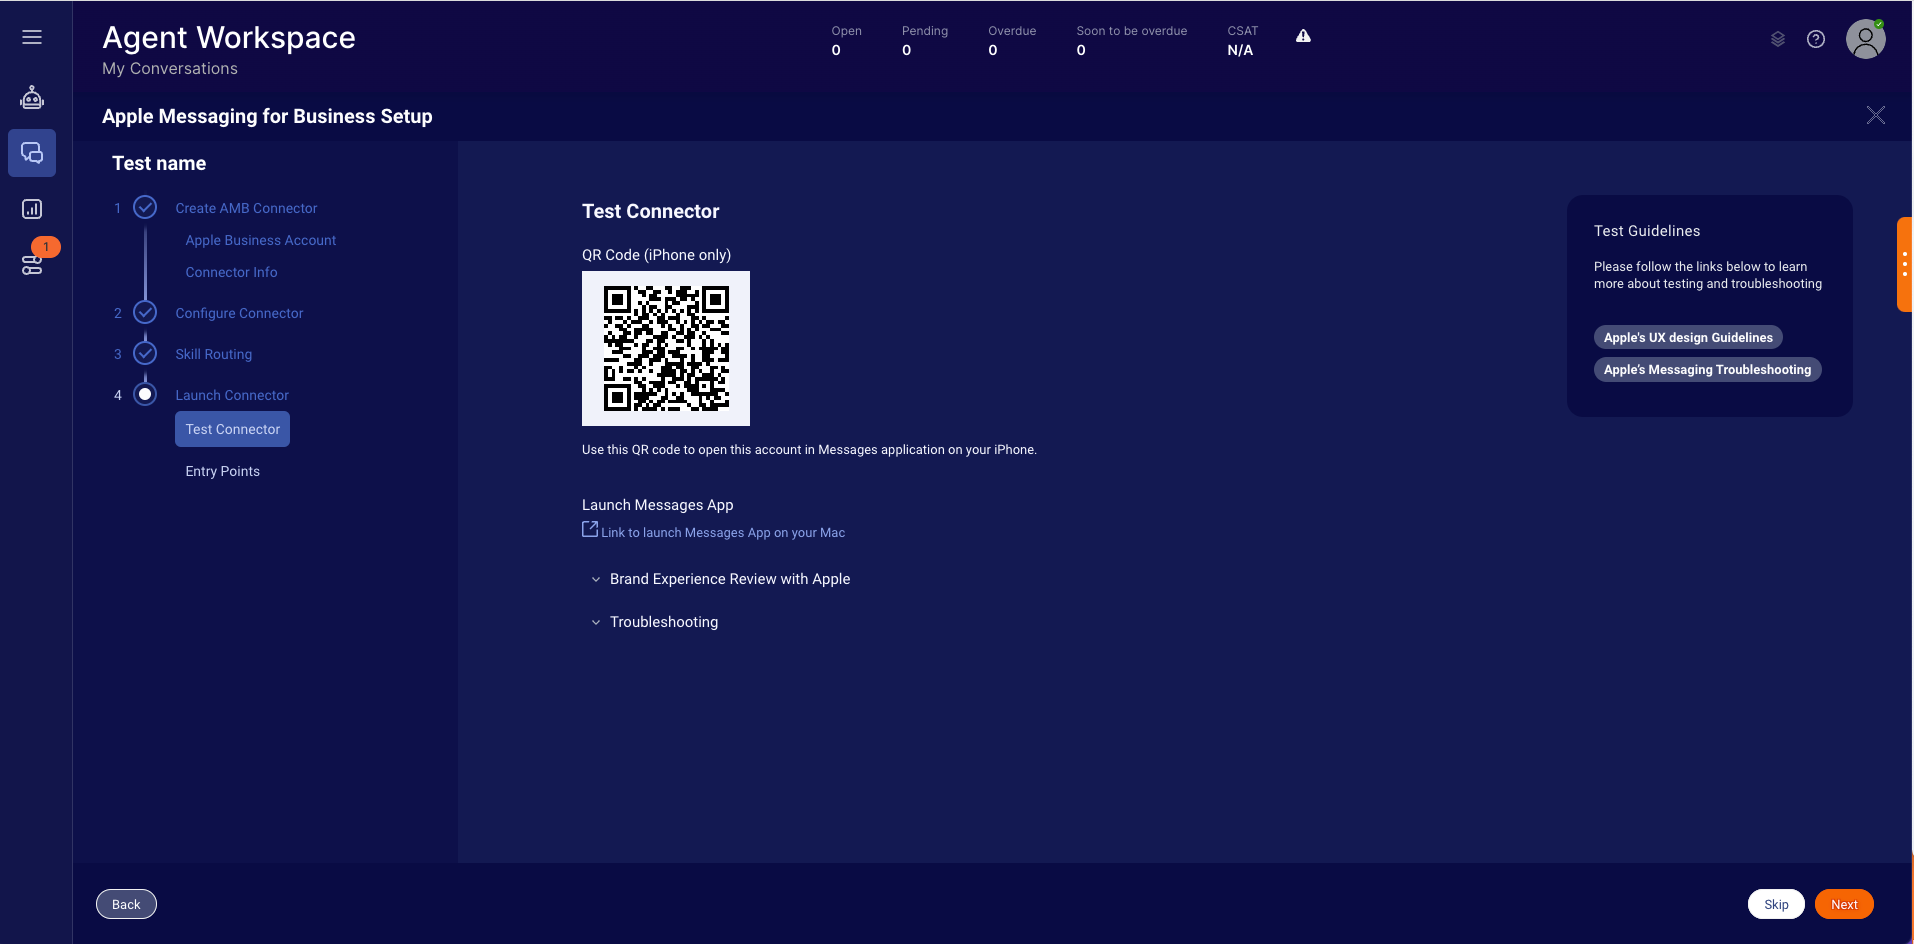1914x944 pixels.
Task: Click the Open conversations counter
Action: (x=846, y=41)
